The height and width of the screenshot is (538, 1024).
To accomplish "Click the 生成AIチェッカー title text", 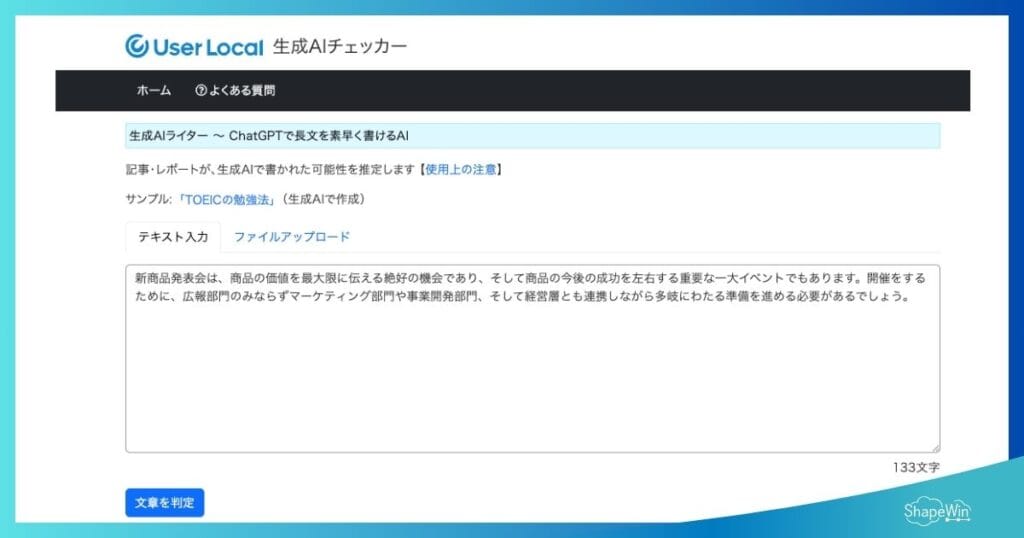I will [340, 46].
